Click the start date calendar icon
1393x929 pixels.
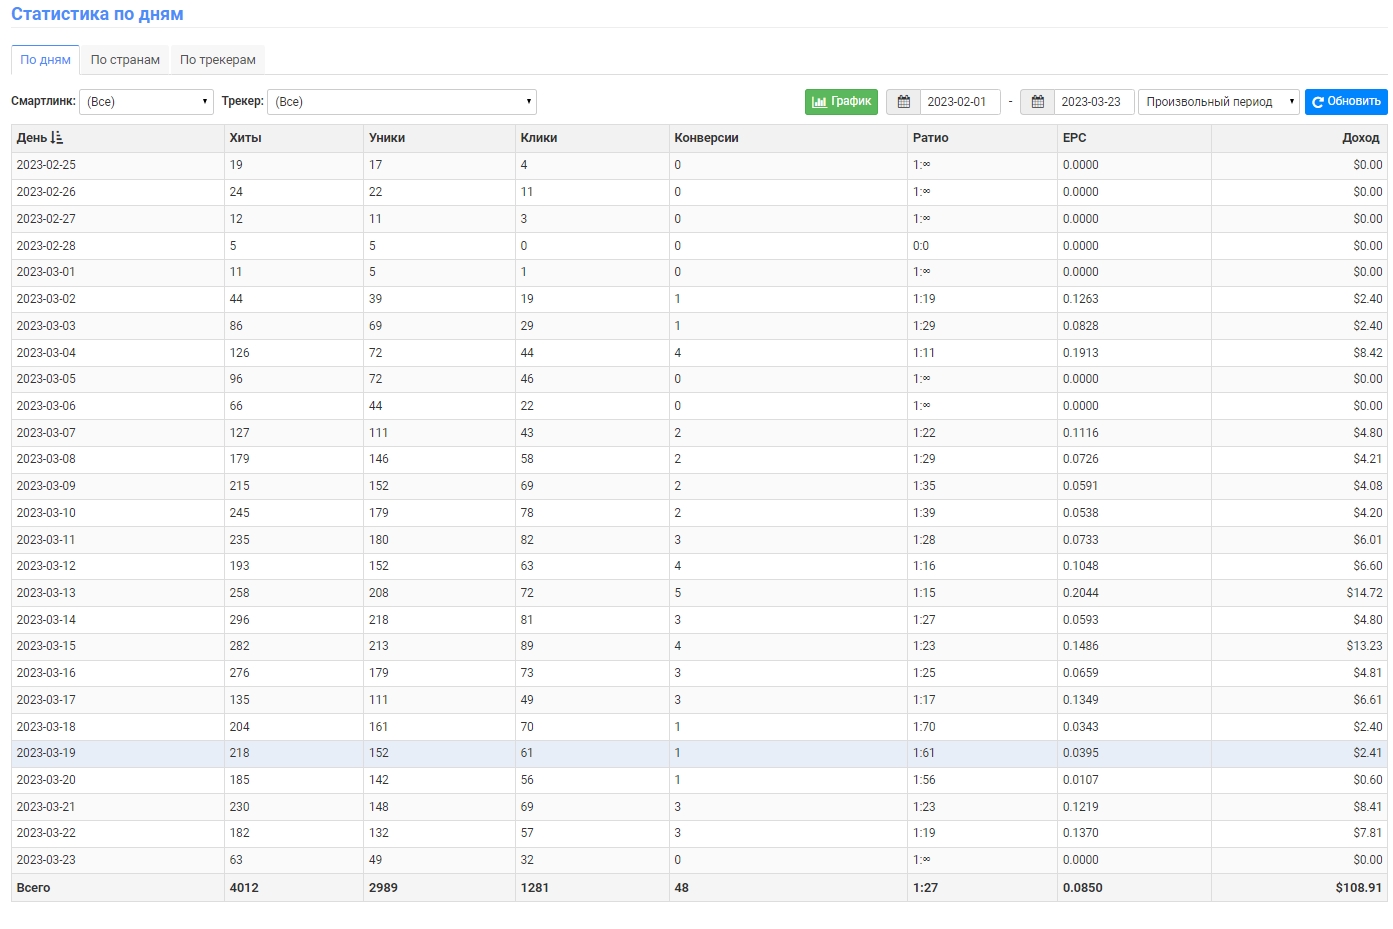903,102
